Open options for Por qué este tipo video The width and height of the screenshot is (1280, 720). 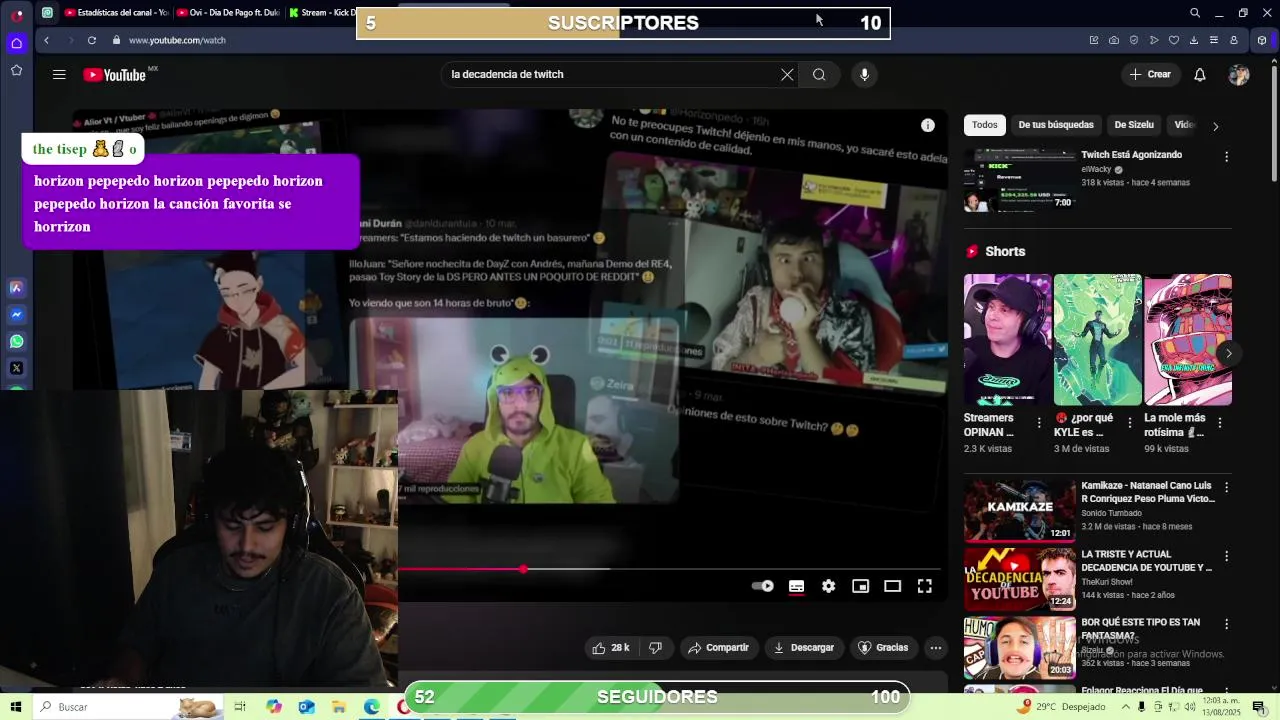point(1226,624)
